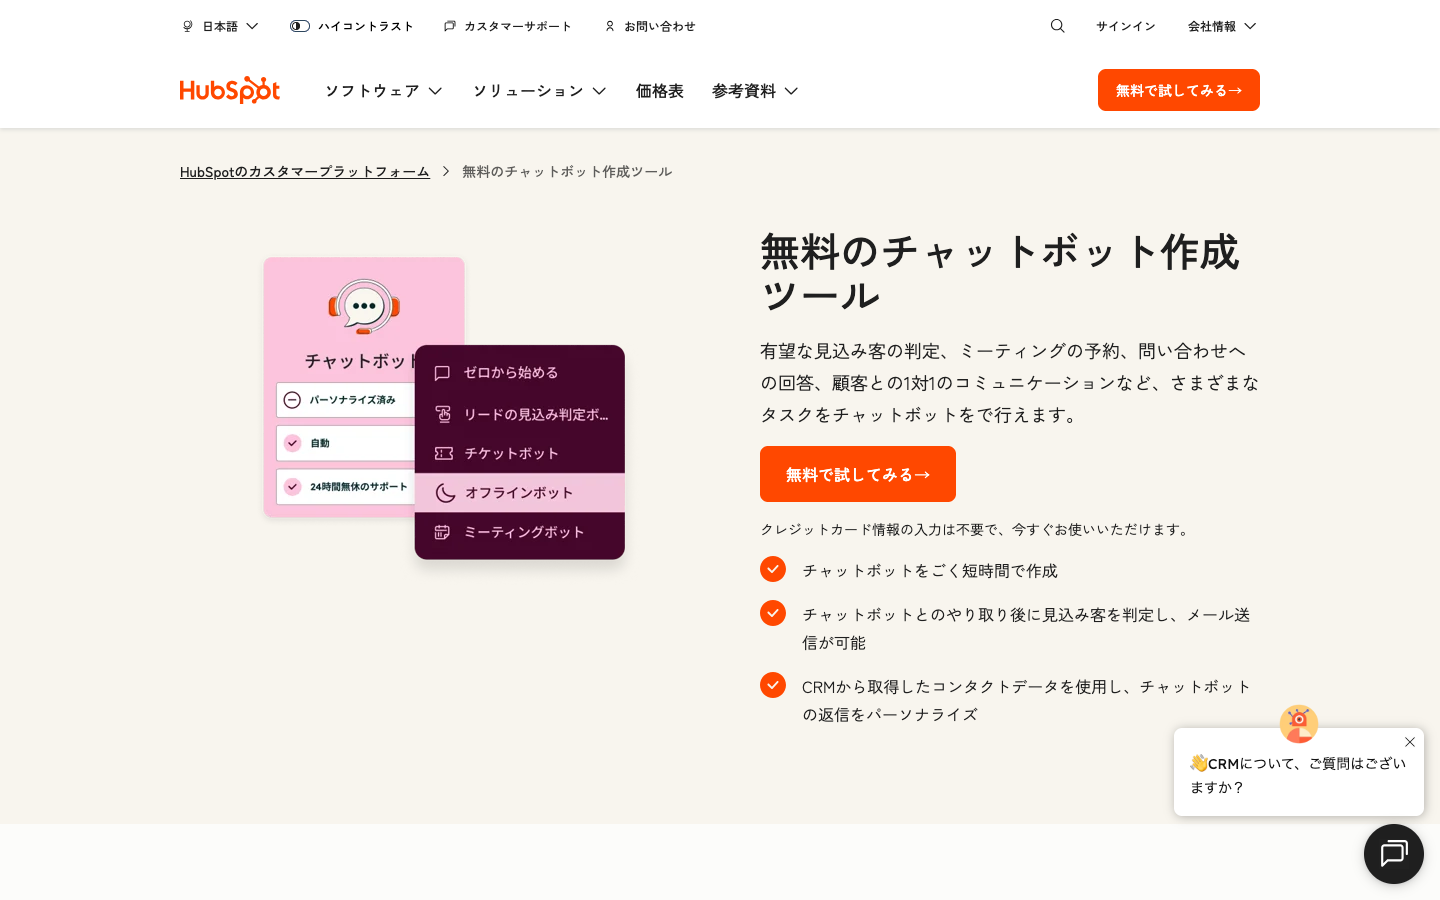This screenshot has height=900, width=1440.
Task: Click the カスタマーサポート chat icon
Action: (448, 26)
